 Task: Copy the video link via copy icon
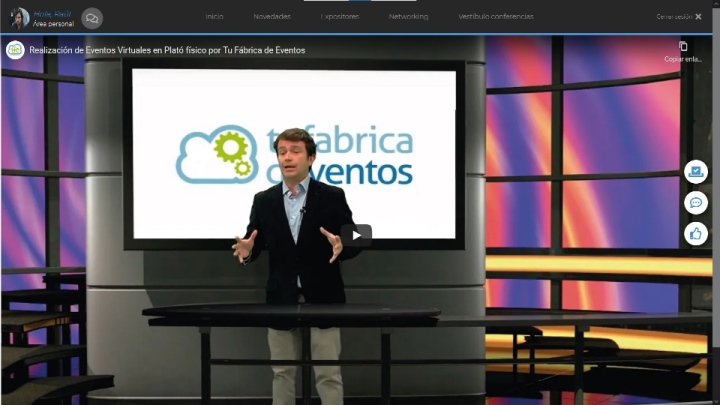coord(683,46)
